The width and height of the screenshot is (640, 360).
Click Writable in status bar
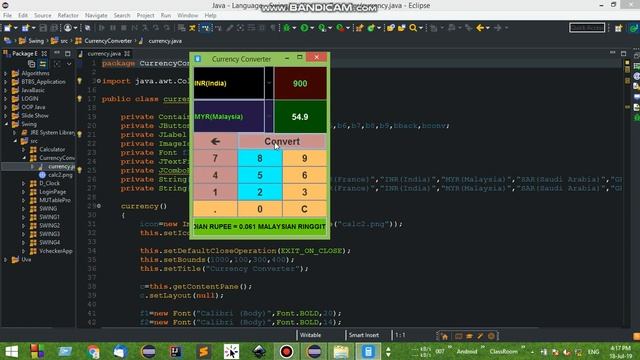pyautogui.click(x=310, y=335)
